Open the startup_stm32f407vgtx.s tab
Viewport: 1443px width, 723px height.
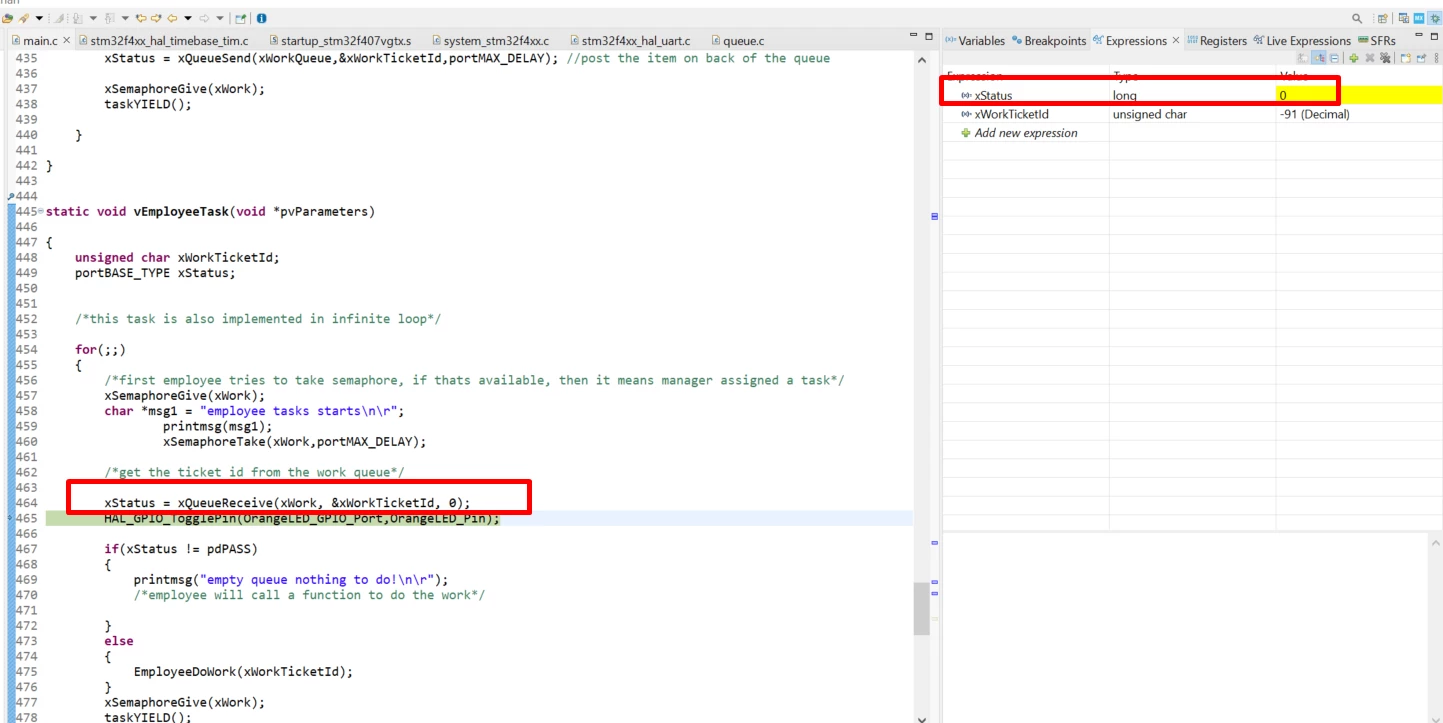(x=342, y=41)
